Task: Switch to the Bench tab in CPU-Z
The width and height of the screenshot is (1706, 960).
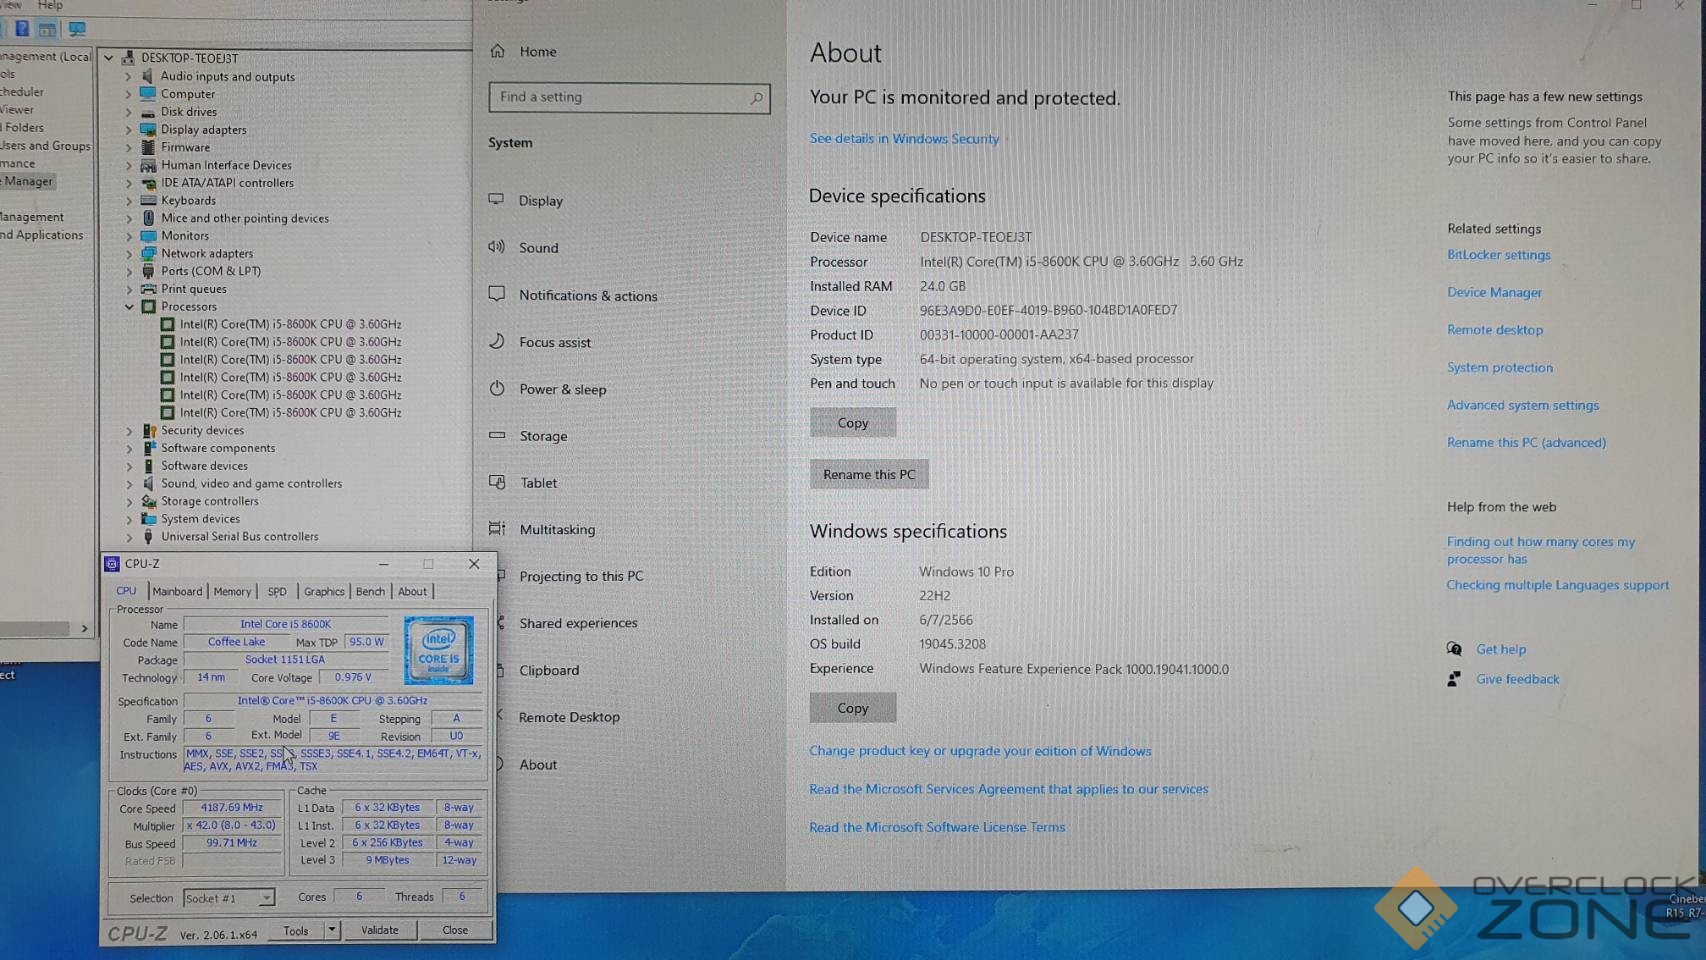Action: coord(370,591)
